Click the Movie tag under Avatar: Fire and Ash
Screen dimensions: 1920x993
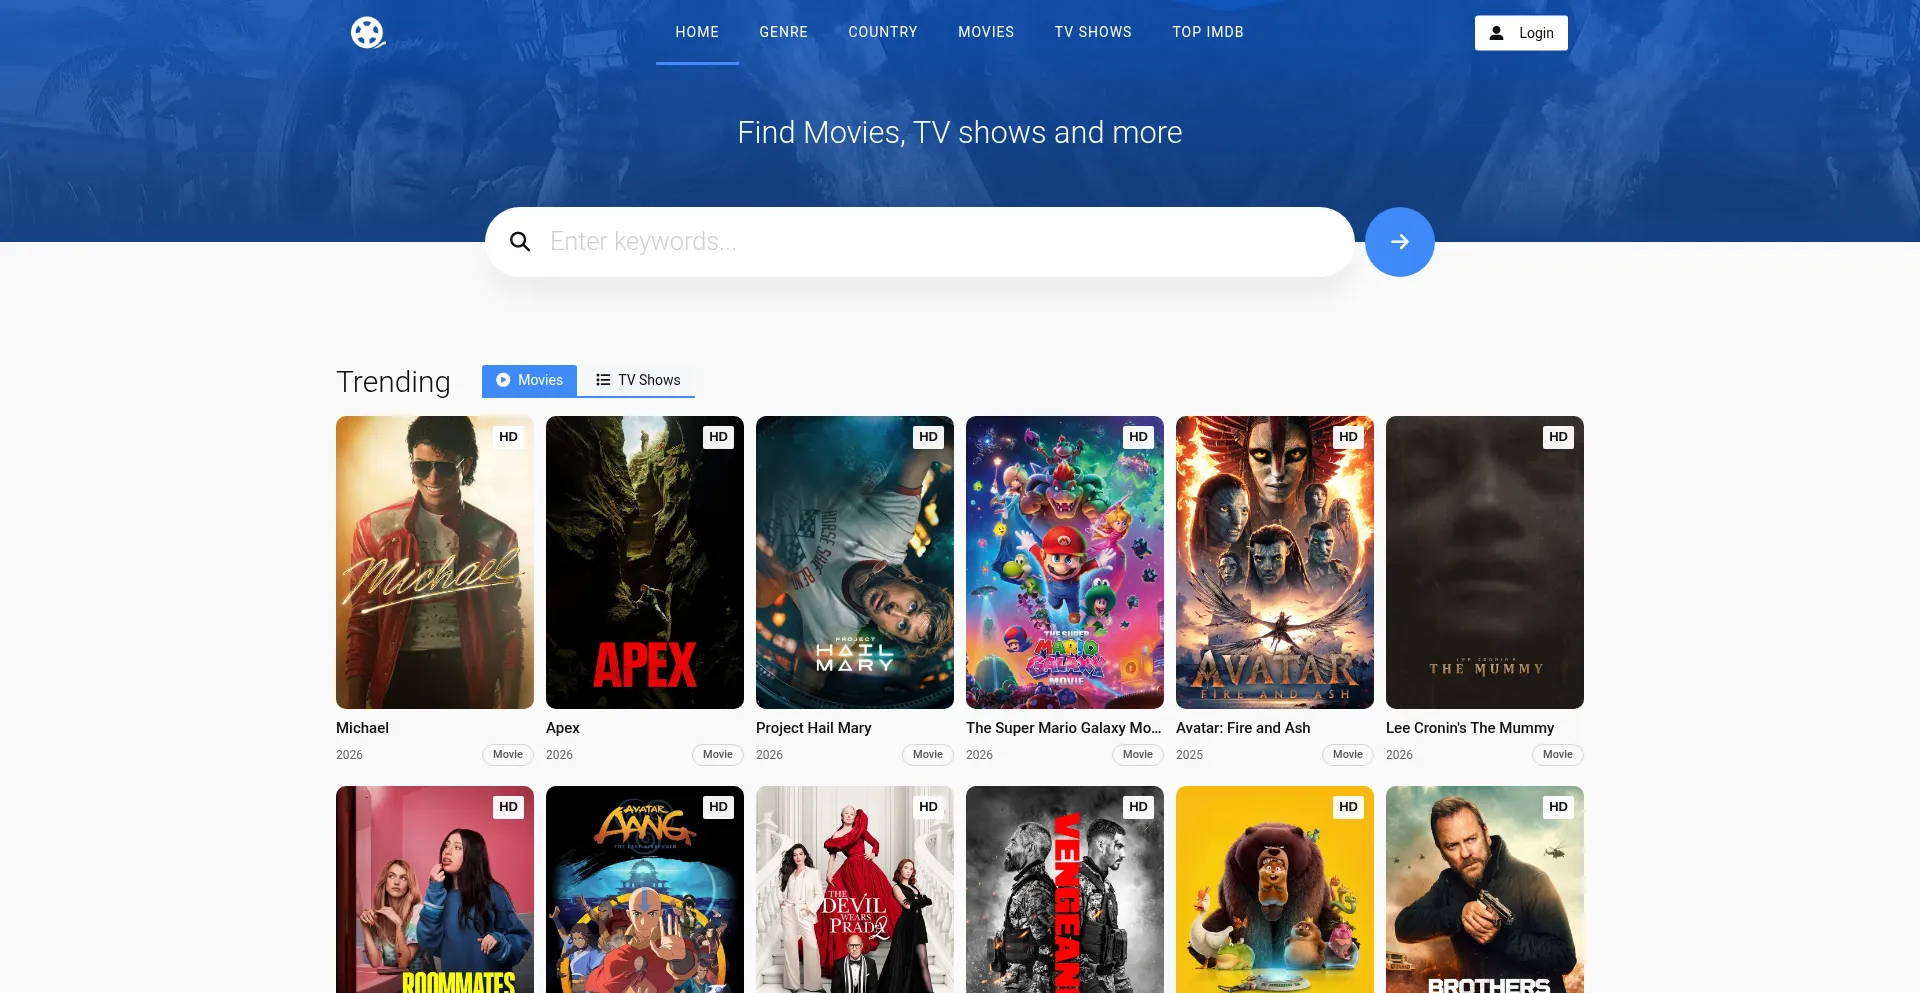click(1348, 755)
